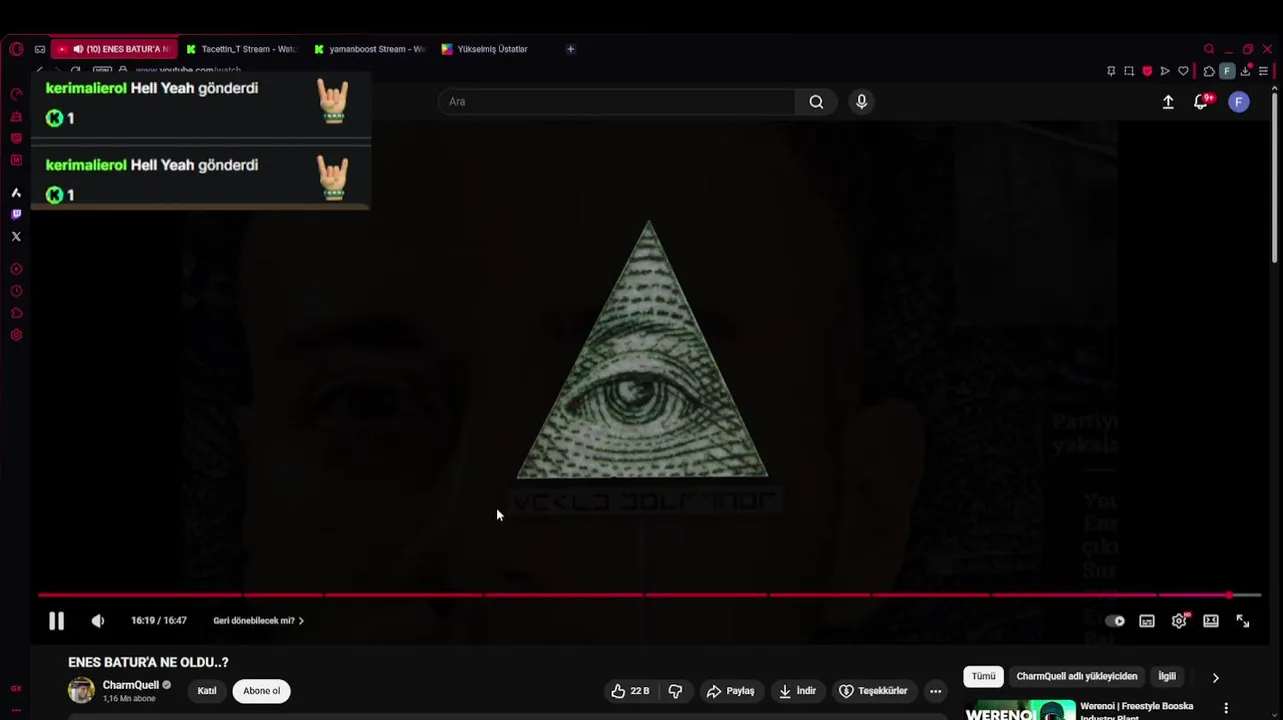Open the browser downloads icon
The image size is (1283, 720).
tap(1245, 71)
